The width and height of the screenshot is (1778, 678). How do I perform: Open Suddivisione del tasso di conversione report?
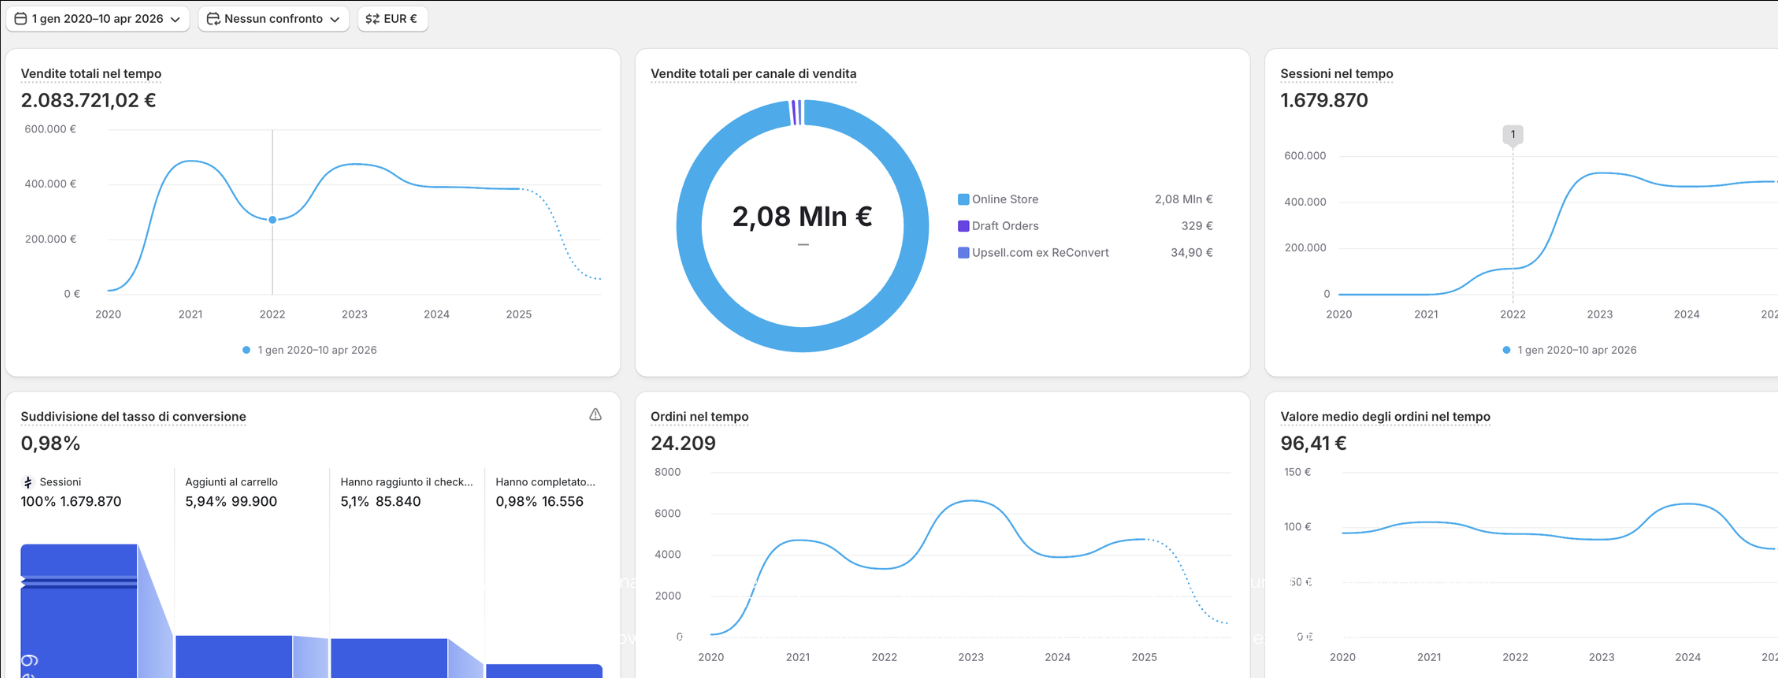click(x=133, y=417)
